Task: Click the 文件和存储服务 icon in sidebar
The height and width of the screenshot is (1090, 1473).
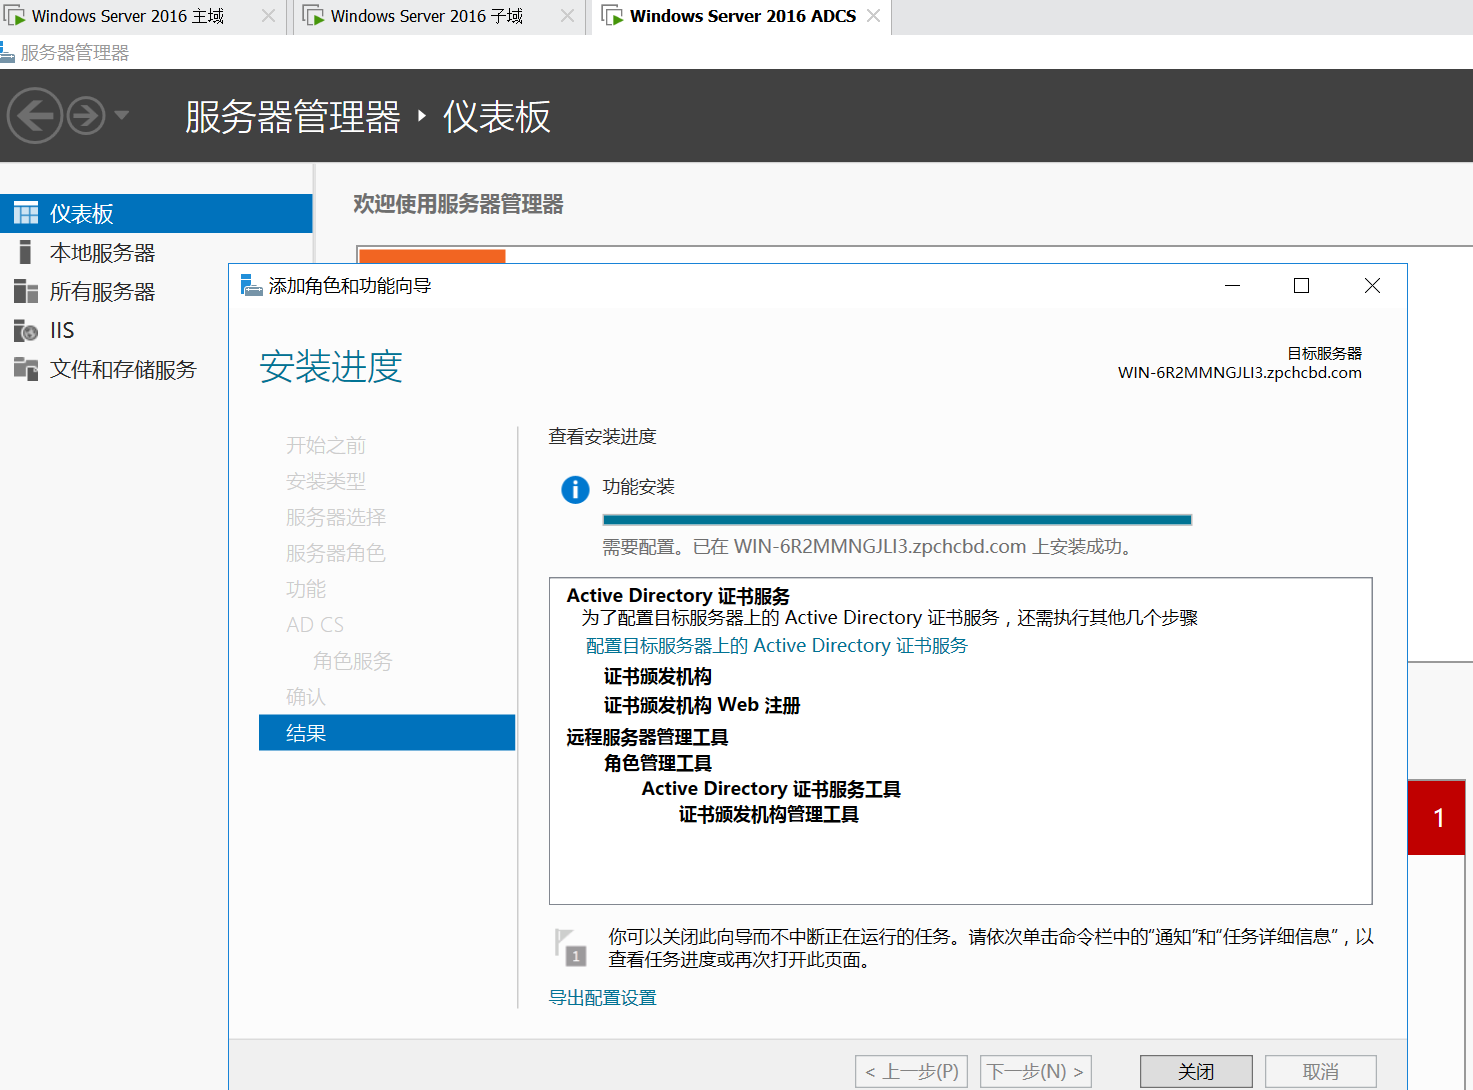Action: click(26, 369)
